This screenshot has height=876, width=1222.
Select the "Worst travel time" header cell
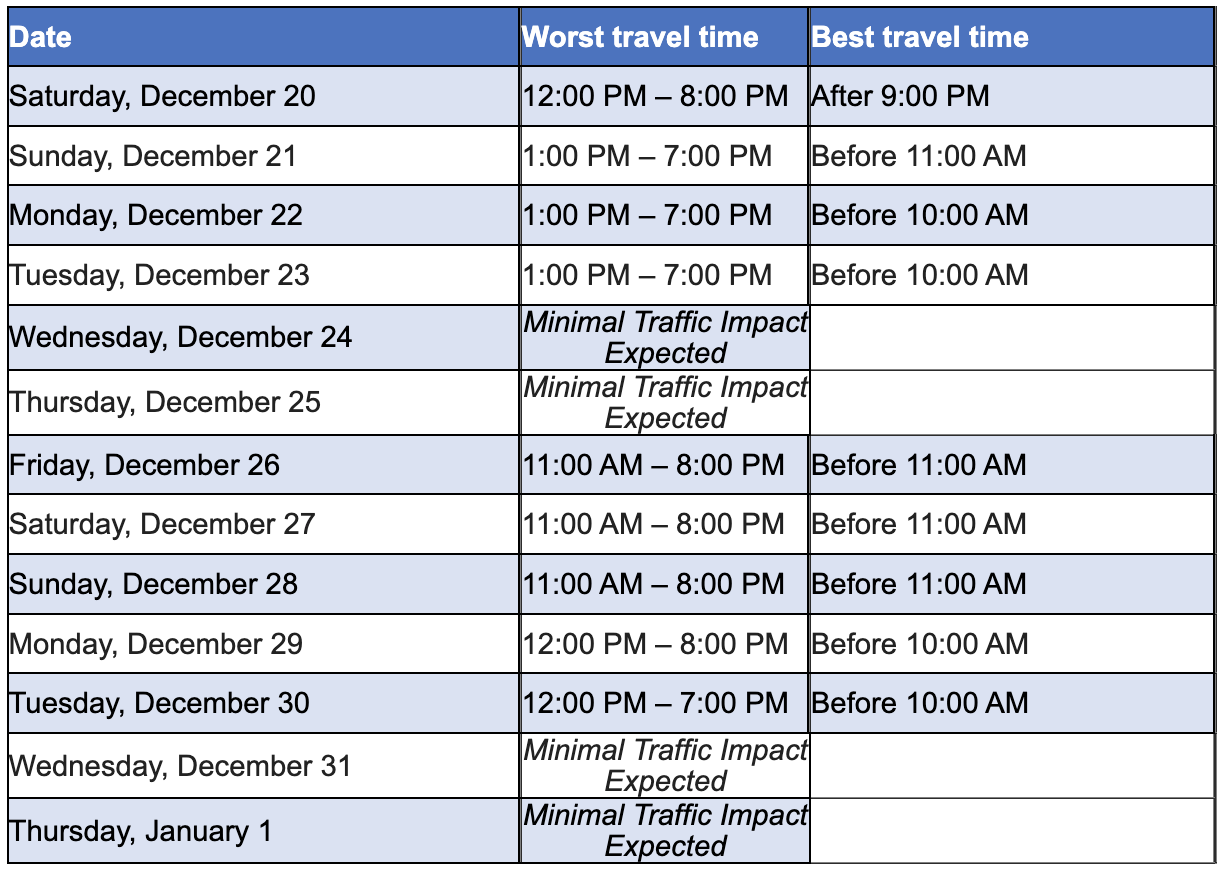[x=640, y=38]
